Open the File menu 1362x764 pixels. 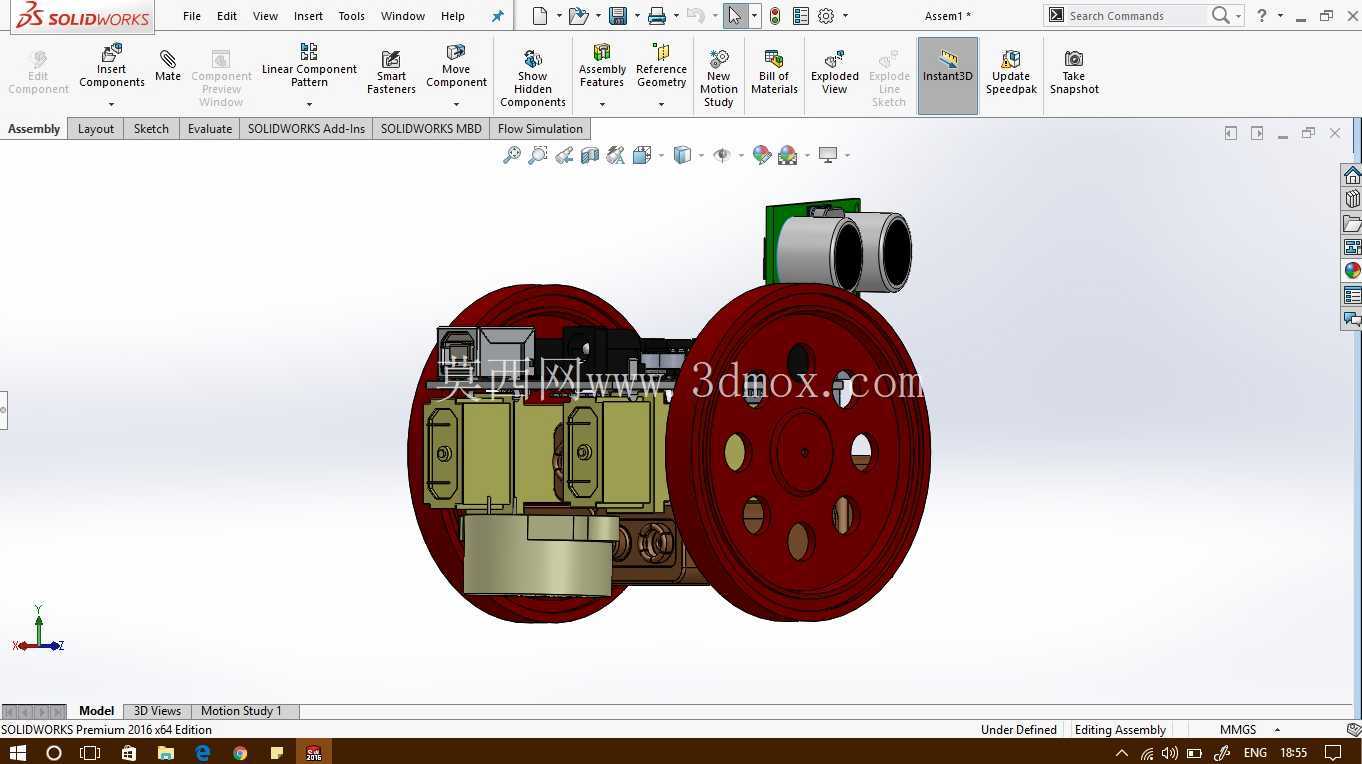[x=192, y=16]
